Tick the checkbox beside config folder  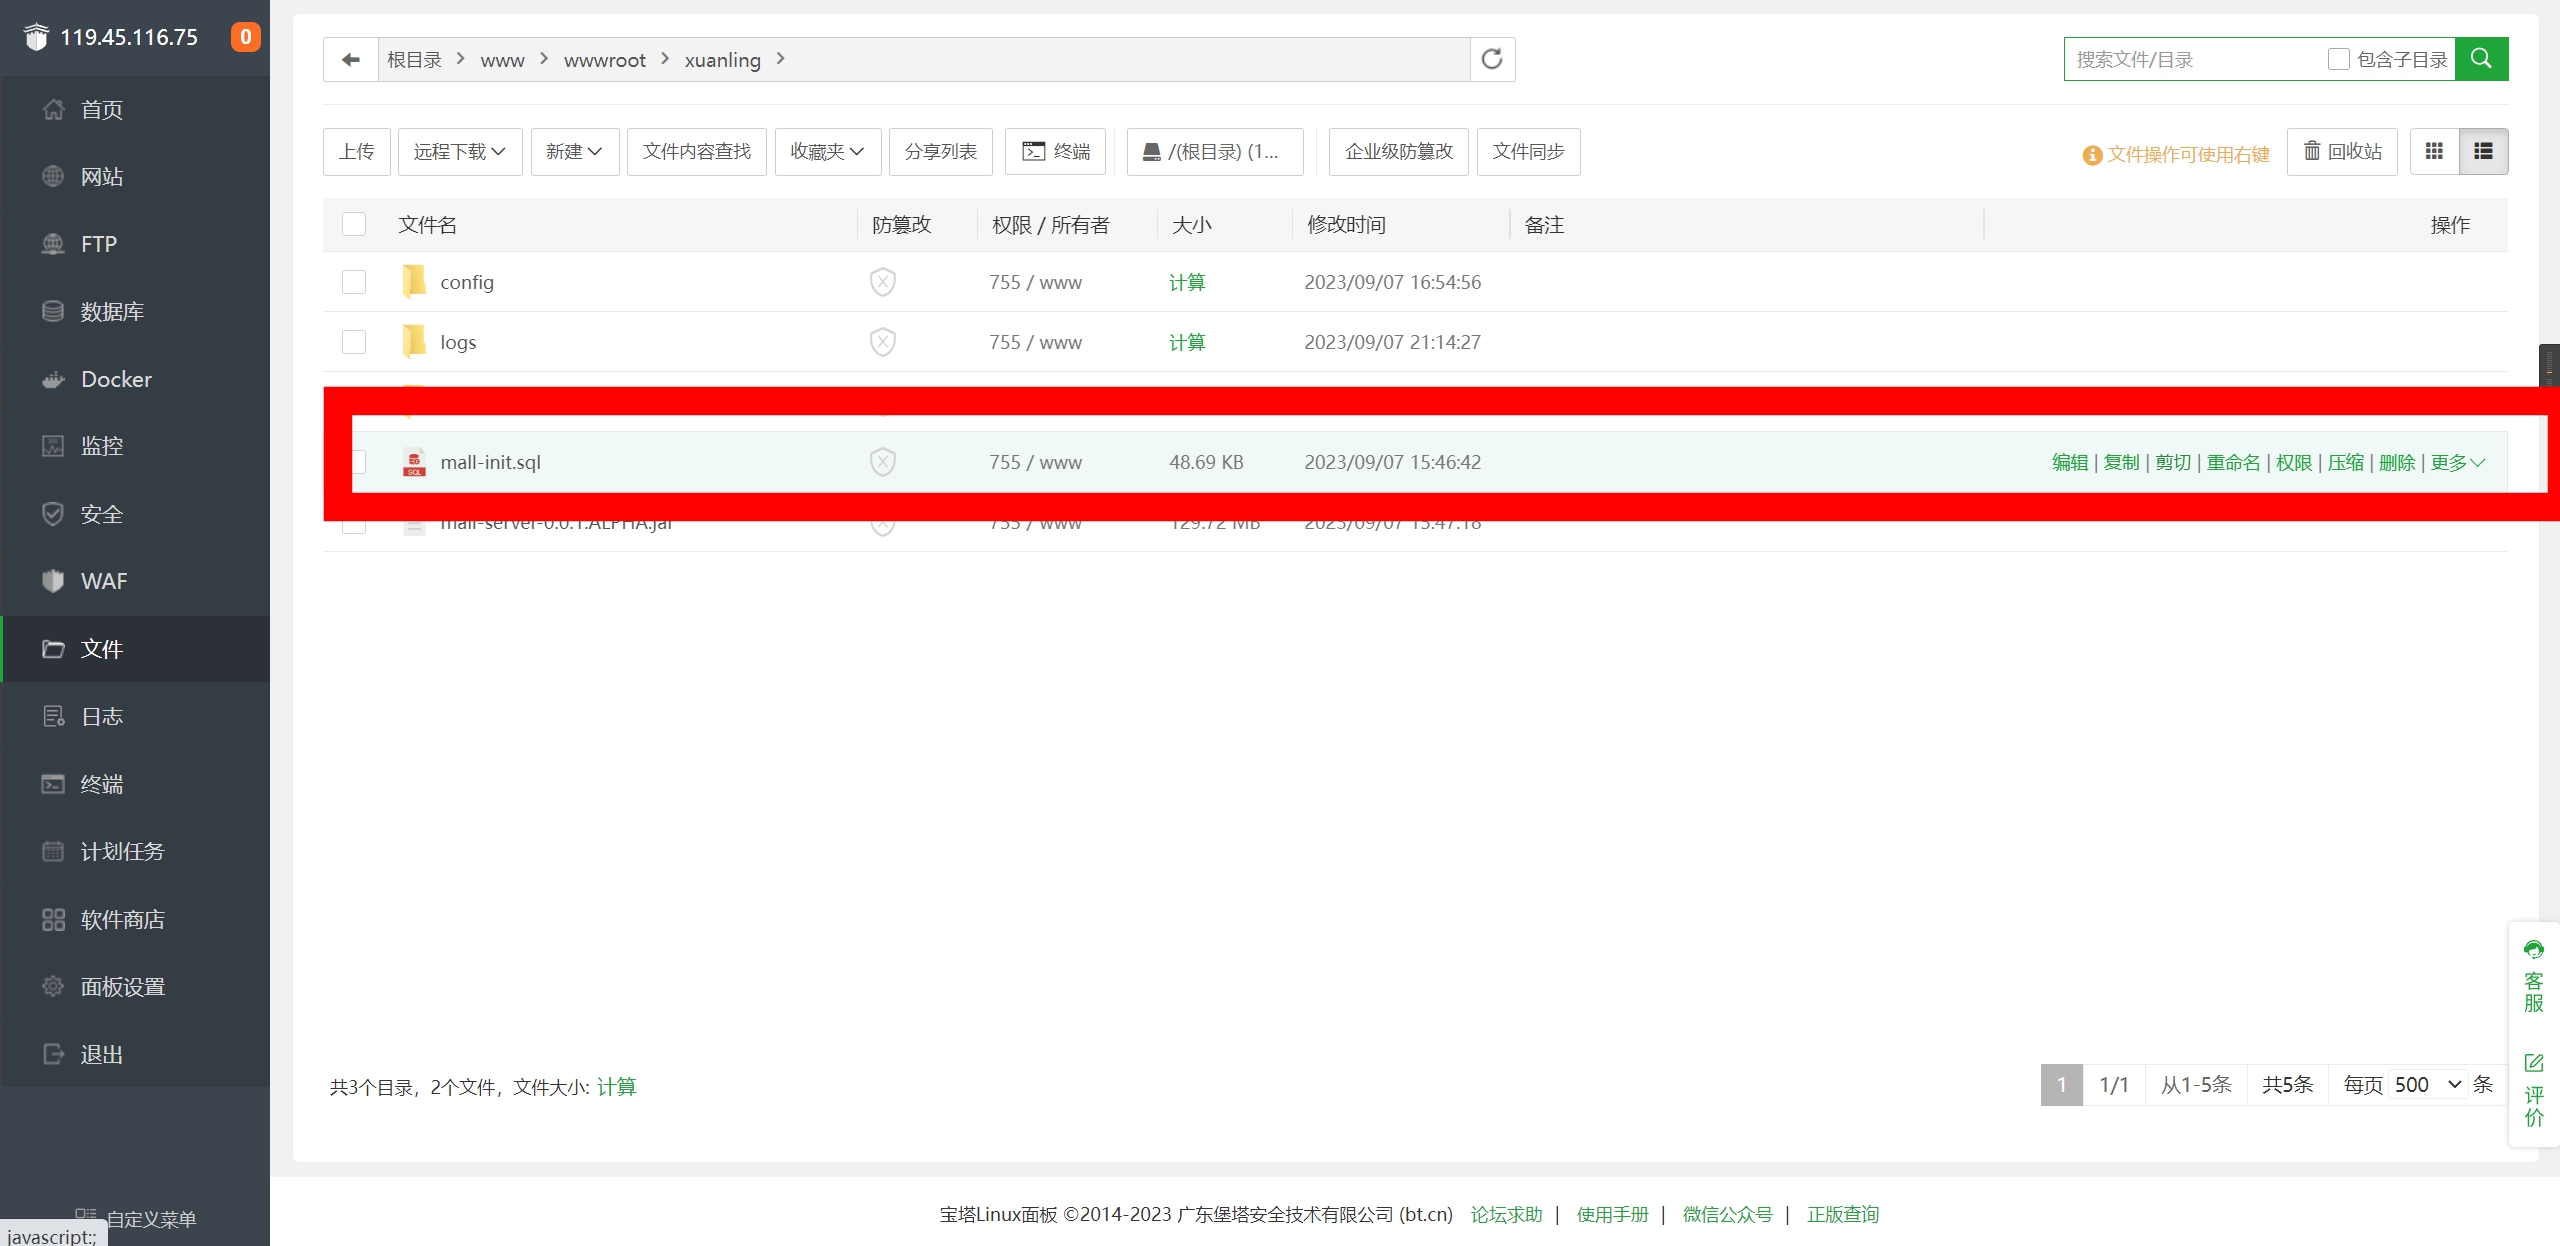pyautogui.click(x=354, y=282)
